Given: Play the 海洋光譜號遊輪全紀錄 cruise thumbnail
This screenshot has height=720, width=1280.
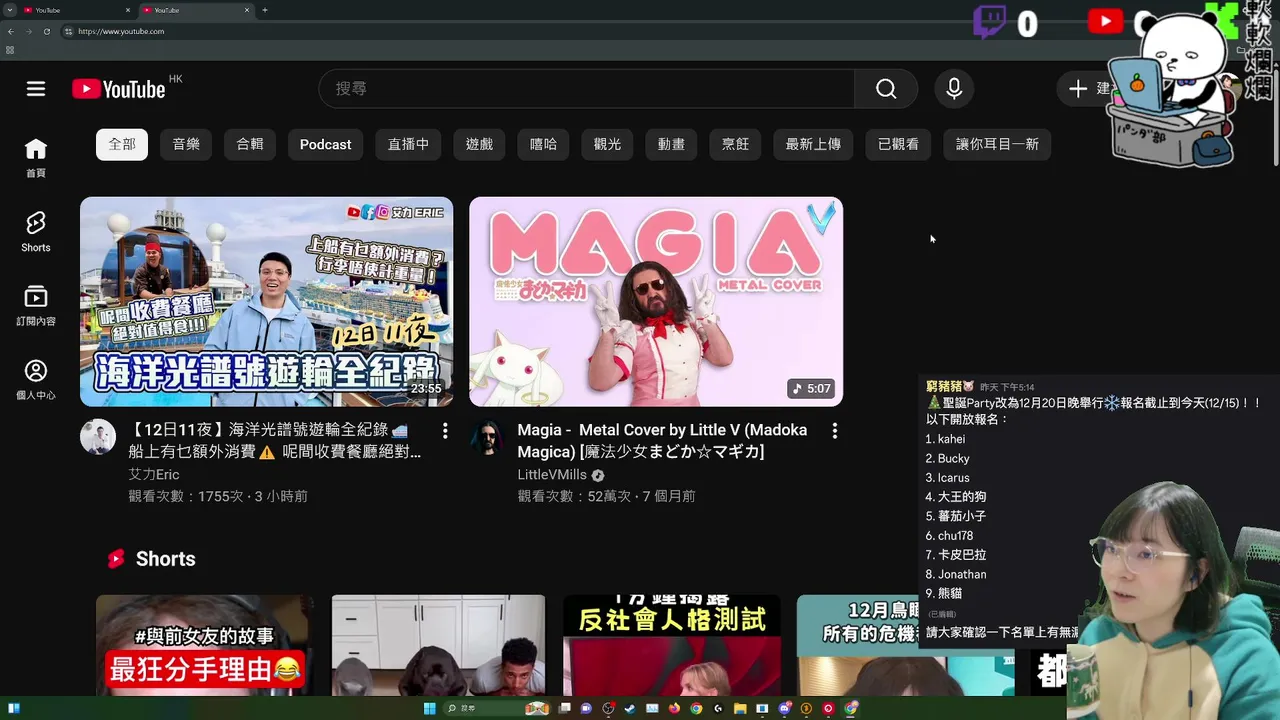Looking at the screenshot, I should [x=266, y=301].
